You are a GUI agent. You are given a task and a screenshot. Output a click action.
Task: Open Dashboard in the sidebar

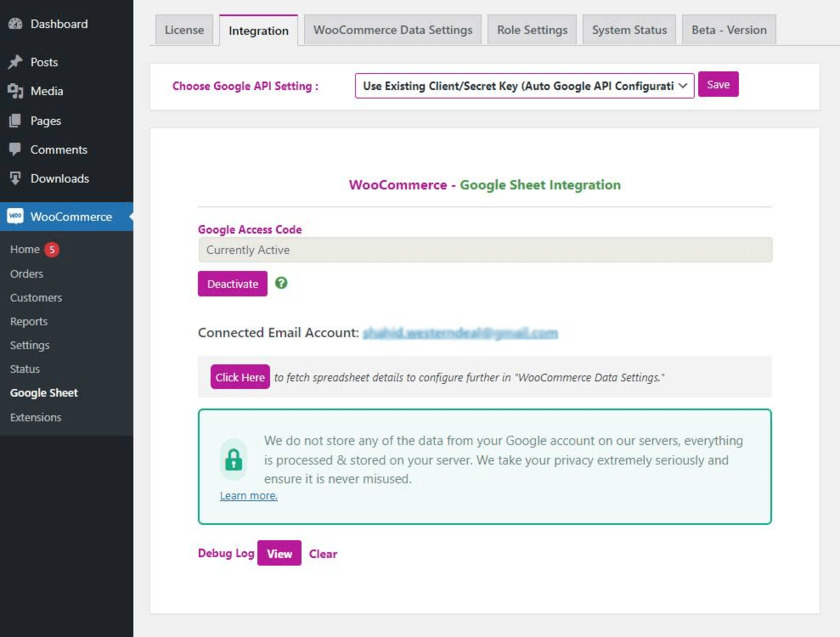[x=59, y=24]
